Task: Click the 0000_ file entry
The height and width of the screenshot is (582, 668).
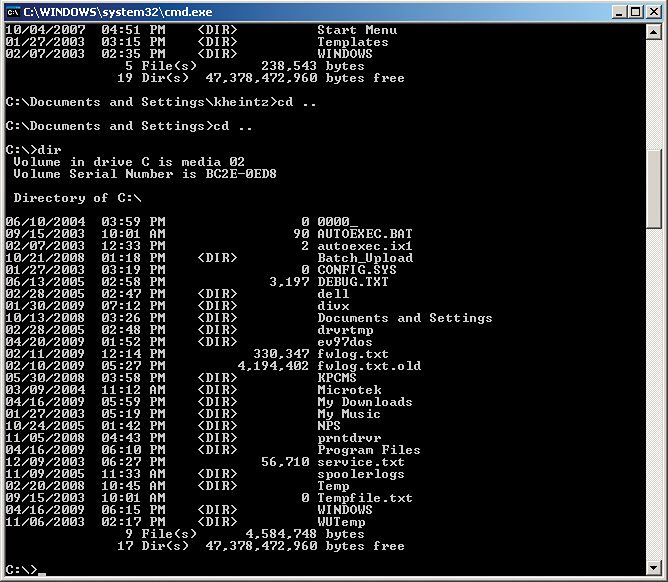Action: (x=337, y=222)
